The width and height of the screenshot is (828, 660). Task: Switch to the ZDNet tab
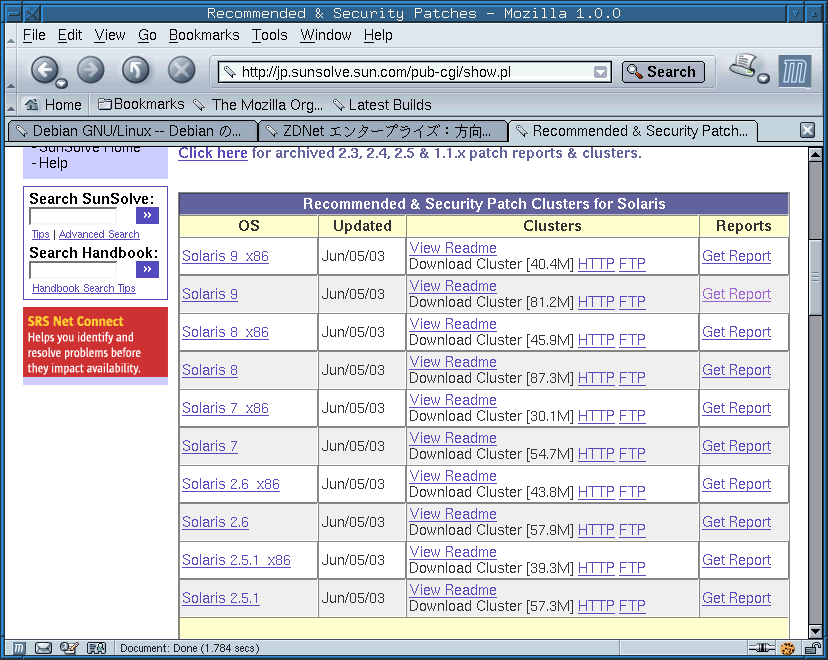383,131
